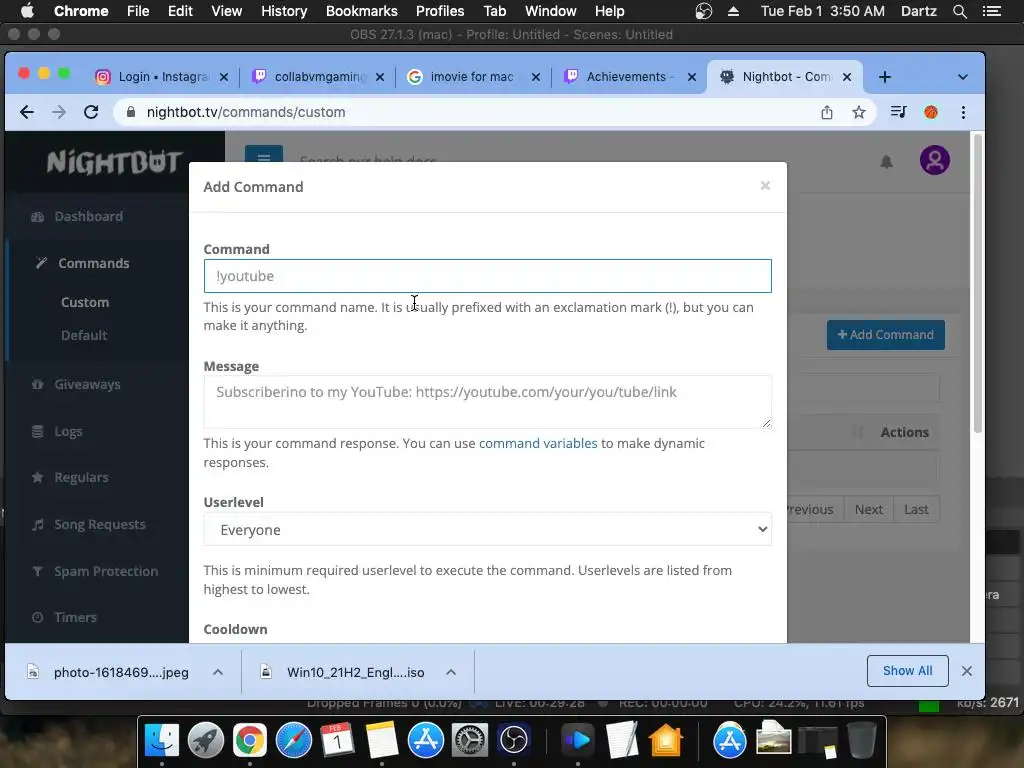Open Logs in sidebar
Viewport: 1024px width, 768px height.
pyautogui.click(x=68, y=431)
